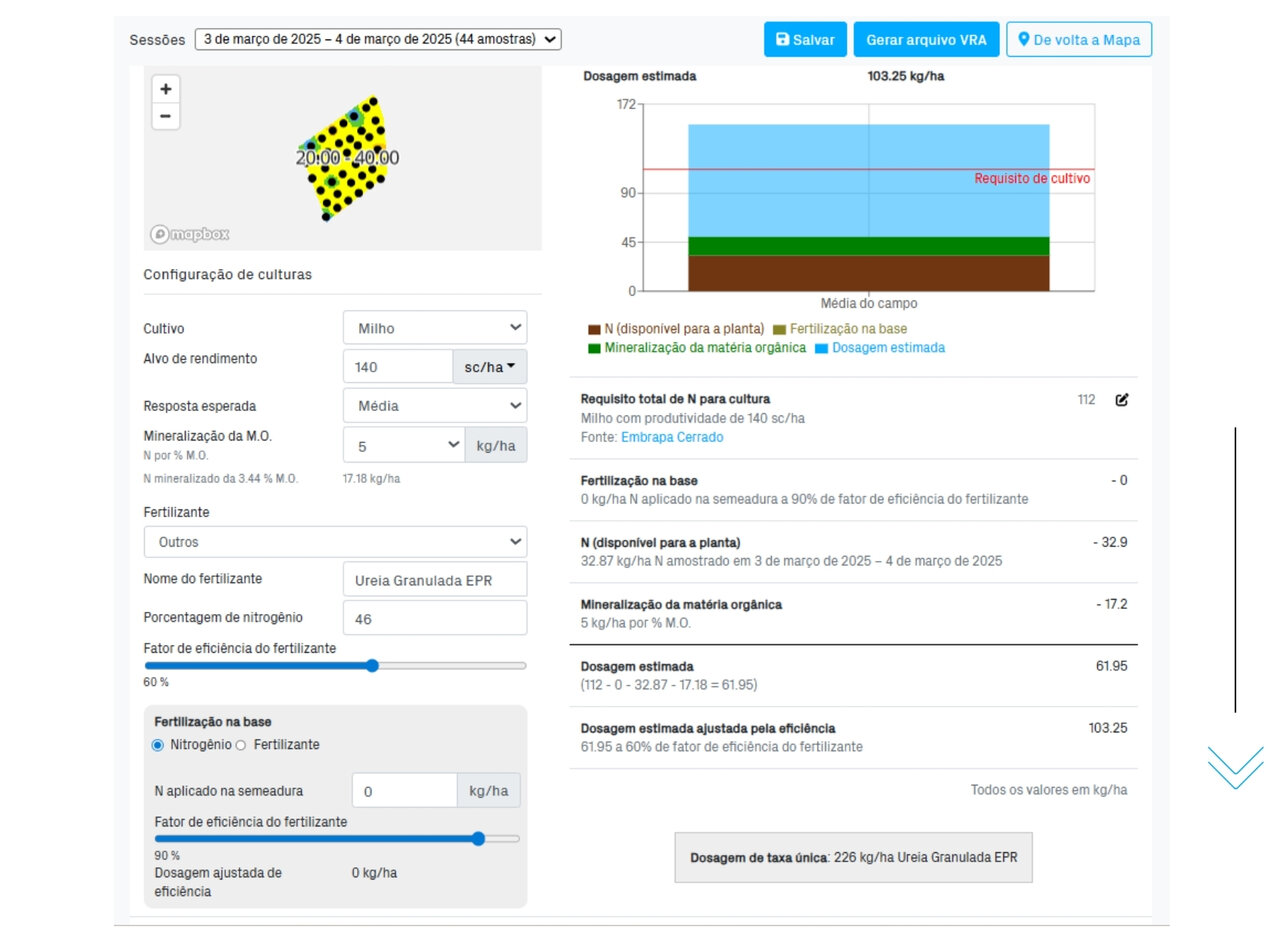Image resolution: width=1280 pixels, height=939 pixels.
Task: Open the Embrapa Cerrado source link
Action: 671,438
